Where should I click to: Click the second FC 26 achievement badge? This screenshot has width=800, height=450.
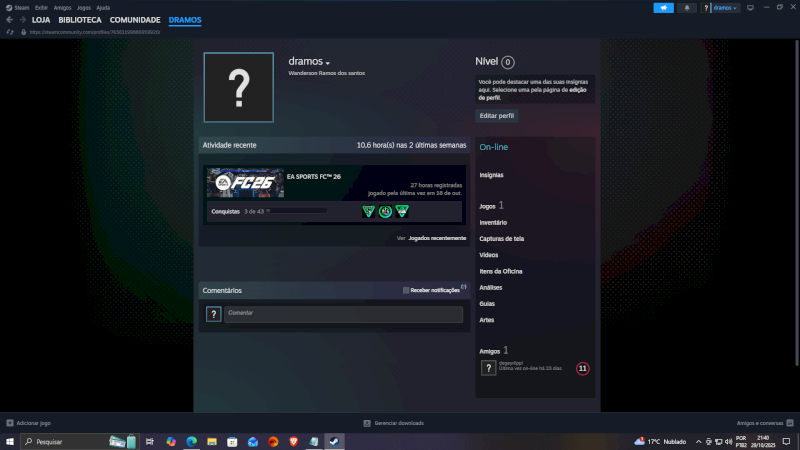pos(385,211)
